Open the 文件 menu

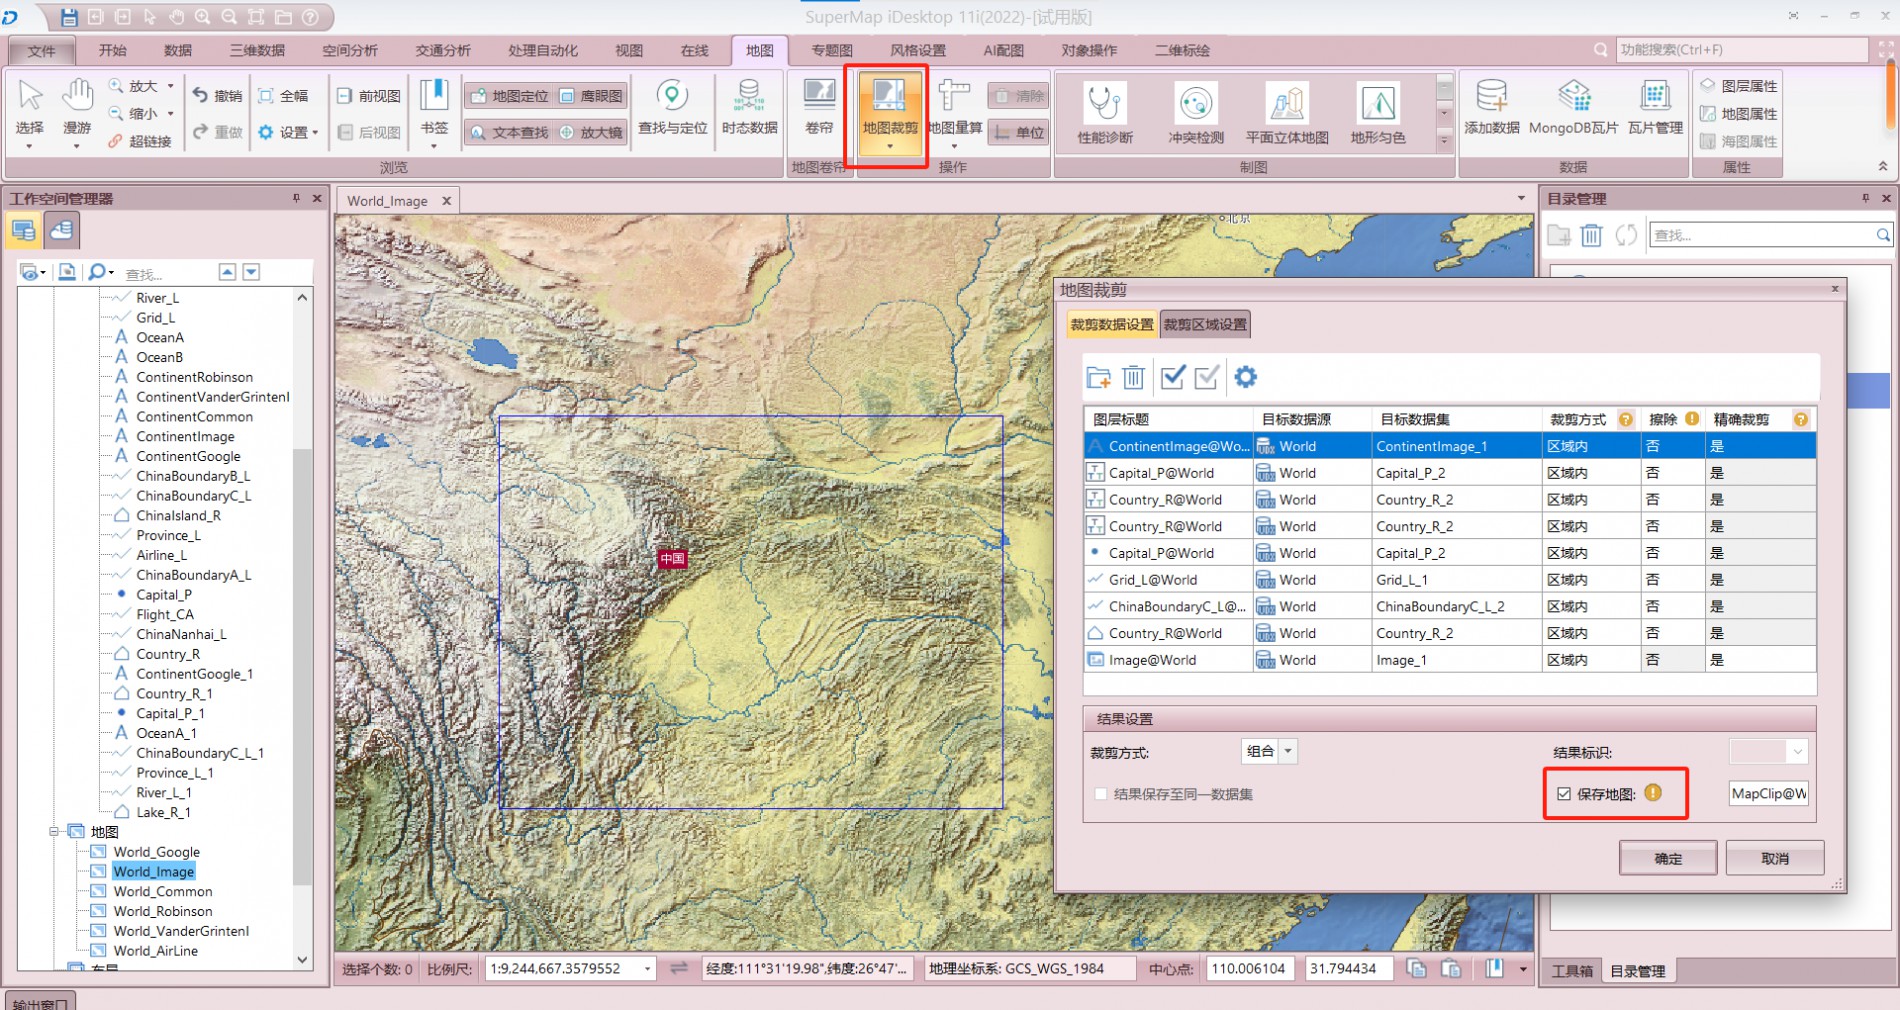(x=41, y=50)
